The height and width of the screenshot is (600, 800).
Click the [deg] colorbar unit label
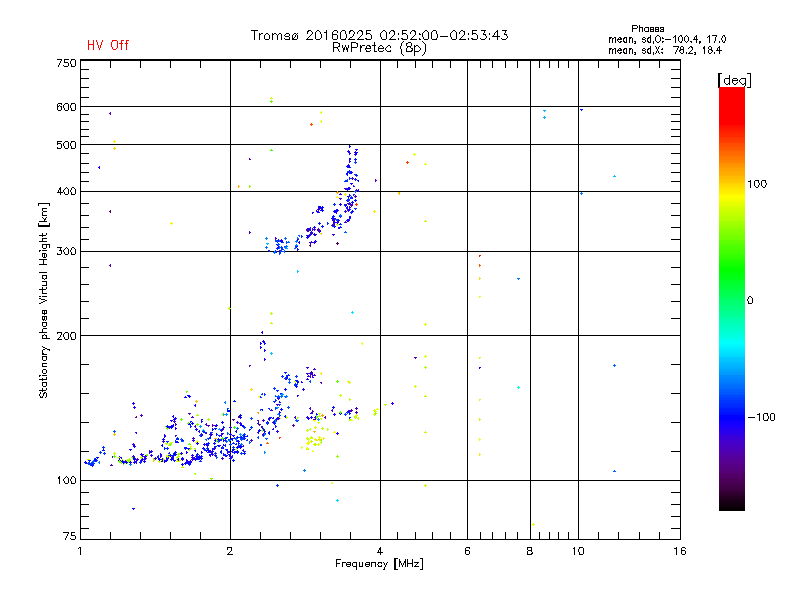coord(734,80)
